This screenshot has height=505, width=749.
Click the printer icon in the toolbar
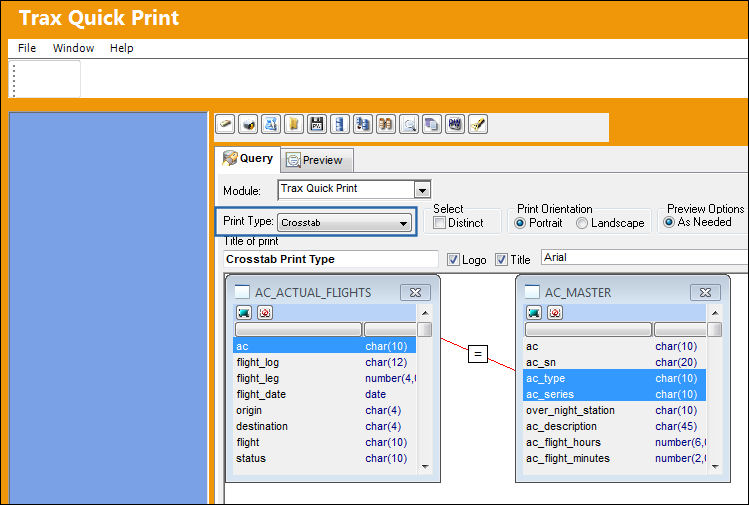[248, 124]
